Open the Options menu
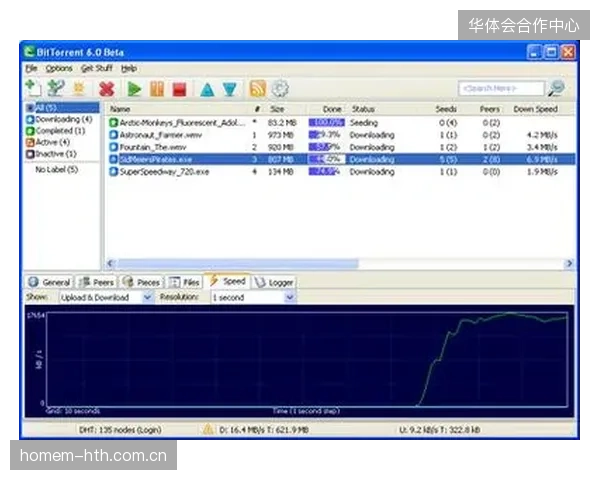This screenshot has height=480, width=600. click(59, 69)
